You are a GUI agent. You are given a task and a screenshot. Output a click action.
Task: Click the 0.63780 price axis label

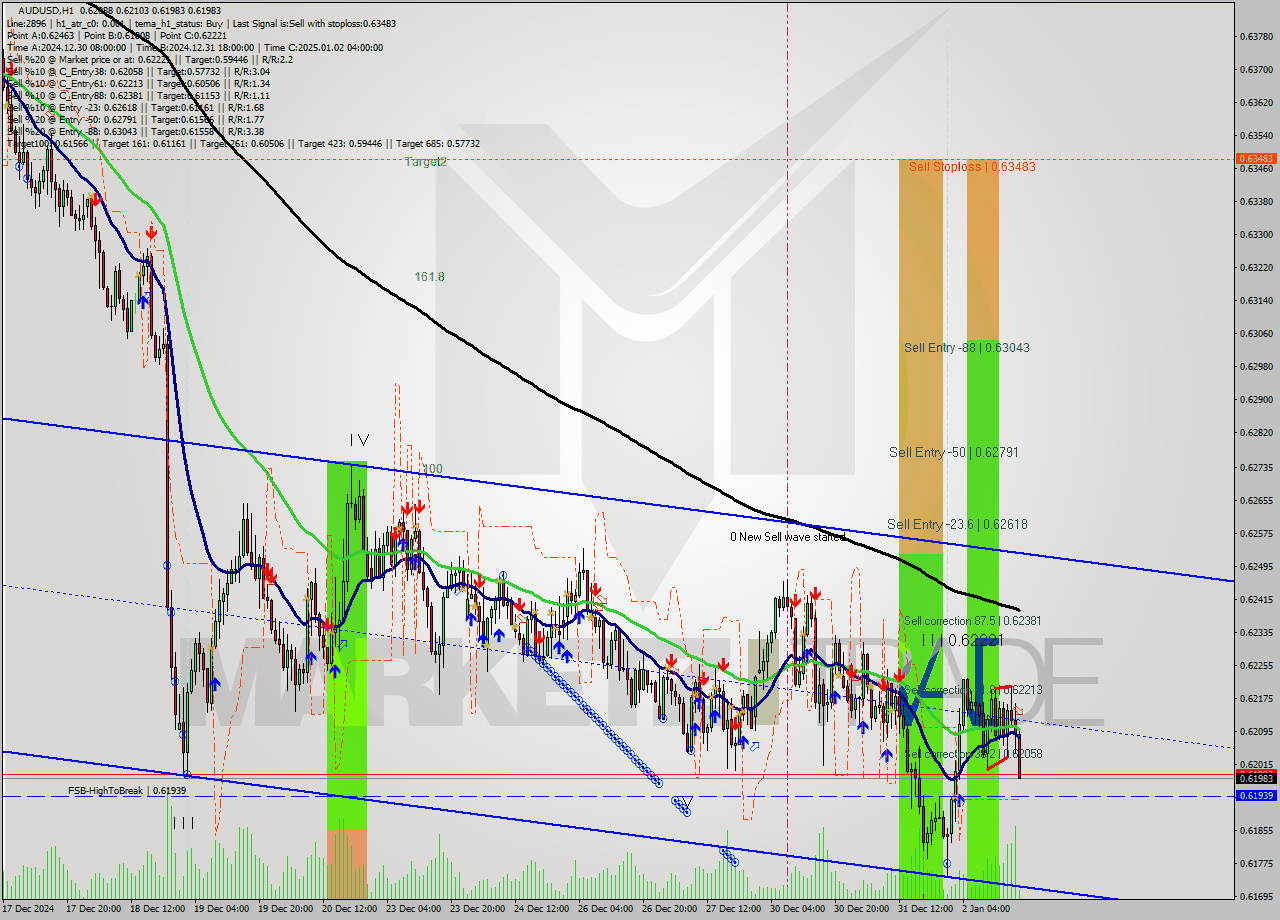pos(1255,37)
